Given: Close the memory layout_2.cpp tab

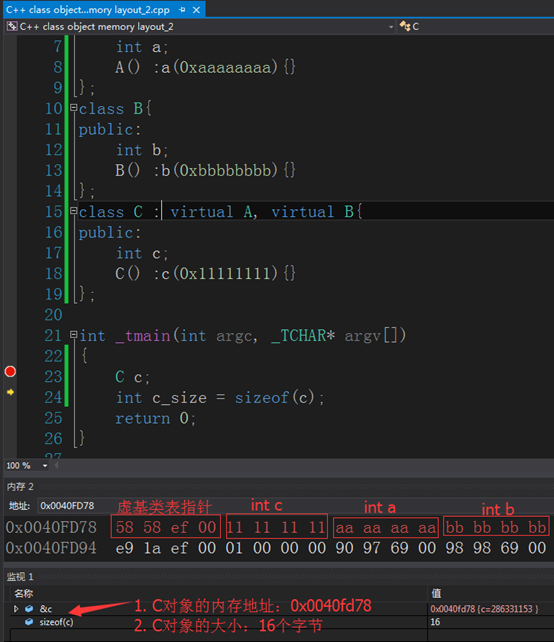Looking at the screenshot, I should 197,10.
